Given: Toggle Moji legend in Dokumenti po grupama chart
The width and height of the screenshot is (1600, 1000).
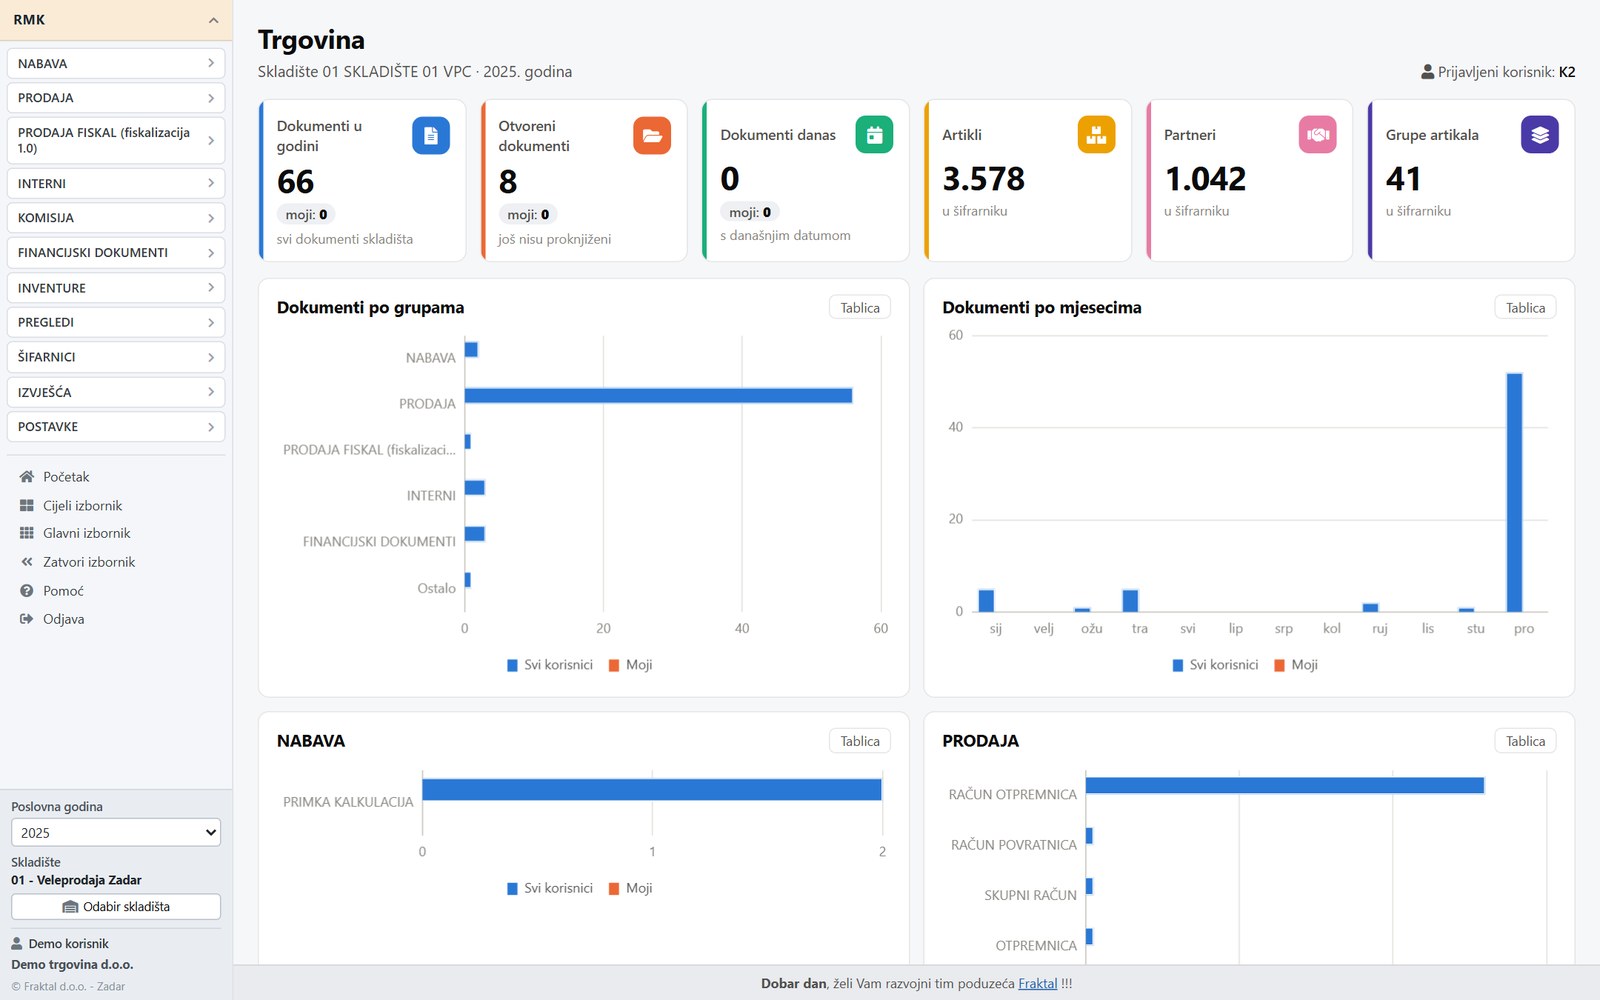Looking at the screenshot, I should point(630,665).
